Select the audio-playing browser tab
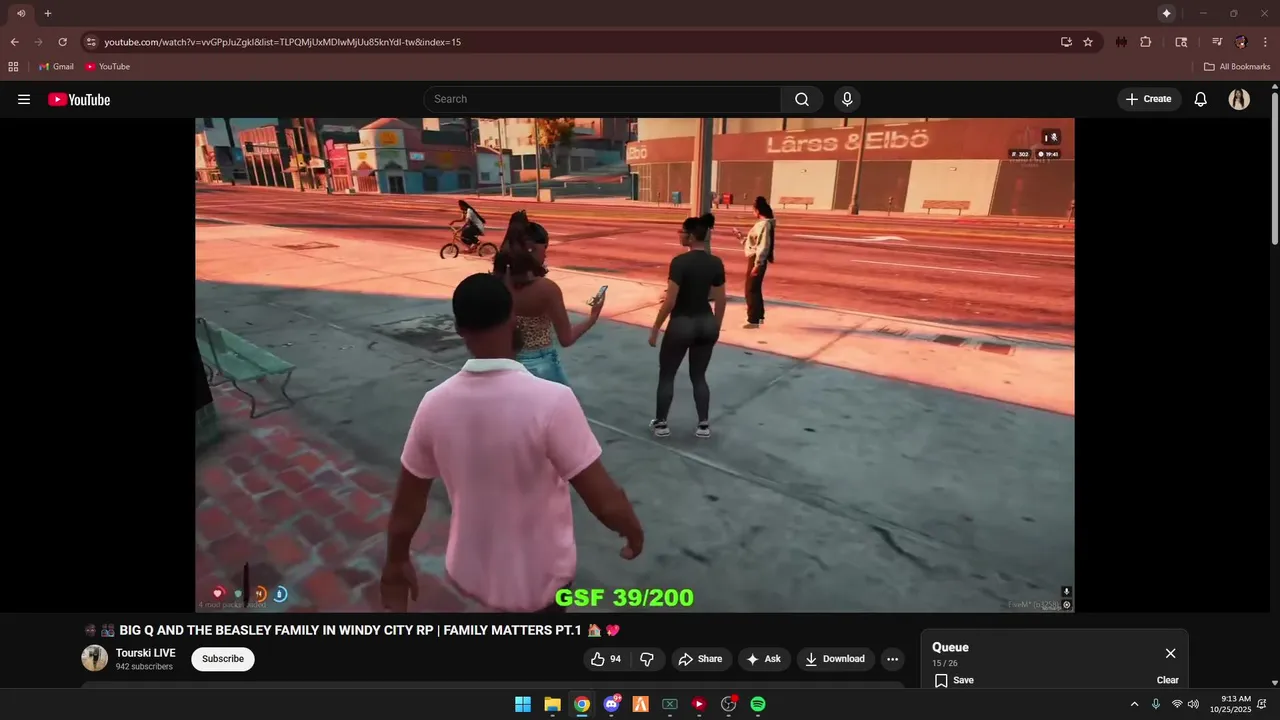 pyautogui.click(x=21, y=13)
